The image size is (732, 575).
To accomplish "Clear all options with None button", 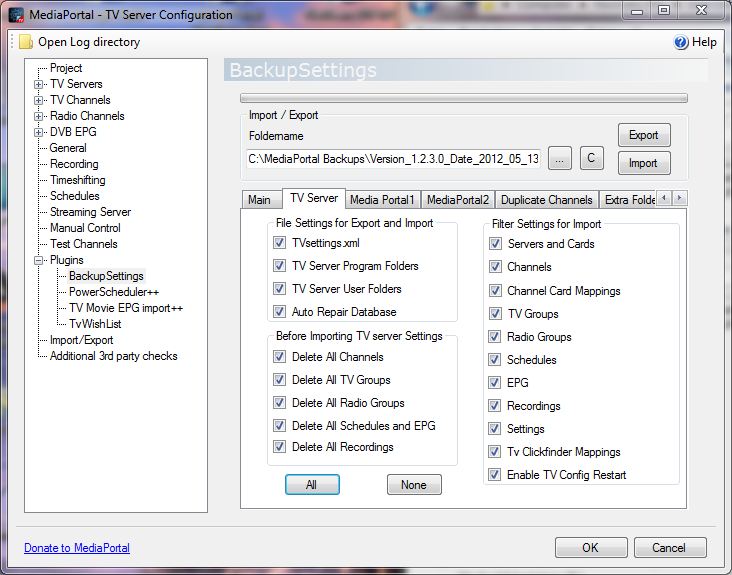I will pos(414,484).
